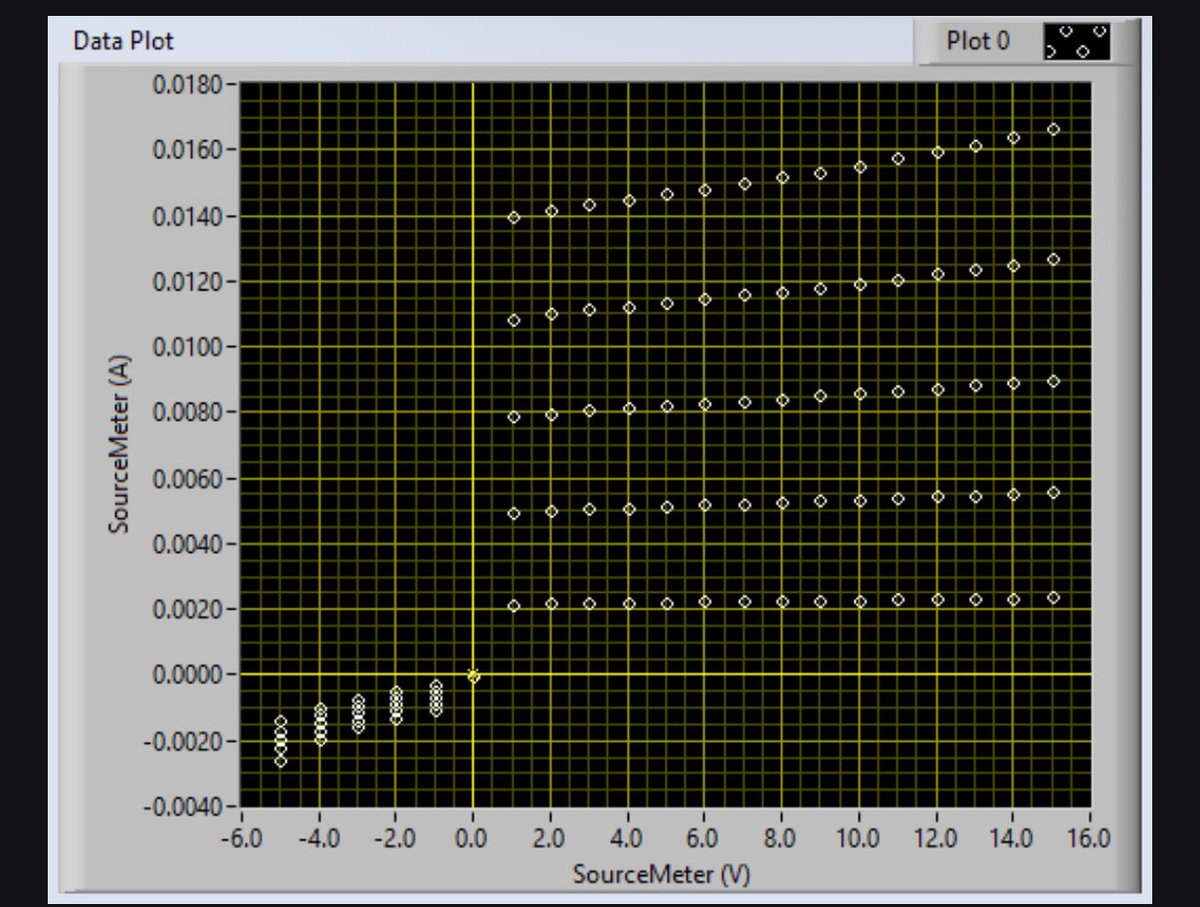Click x-axis tick label -4.0
This screenshot has height=907, width=1200.
click(x=318, y=838)
